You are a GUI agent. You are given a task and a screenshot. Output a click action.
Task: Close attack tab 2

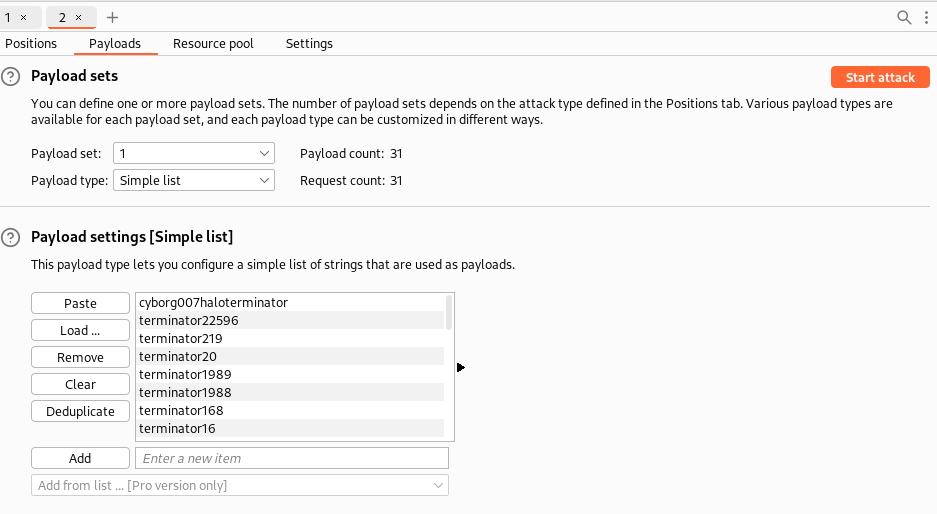pyautogui.click(x=79, y=18)
